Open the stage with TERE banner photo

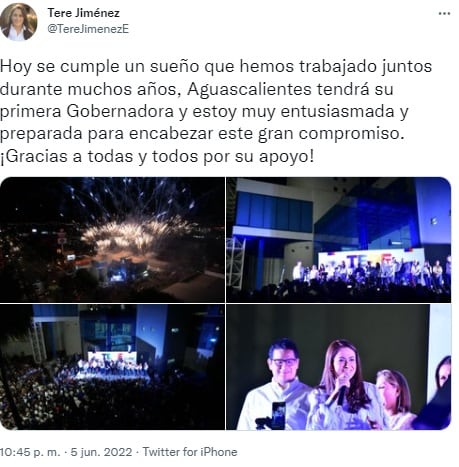click(x=339, y=240)
